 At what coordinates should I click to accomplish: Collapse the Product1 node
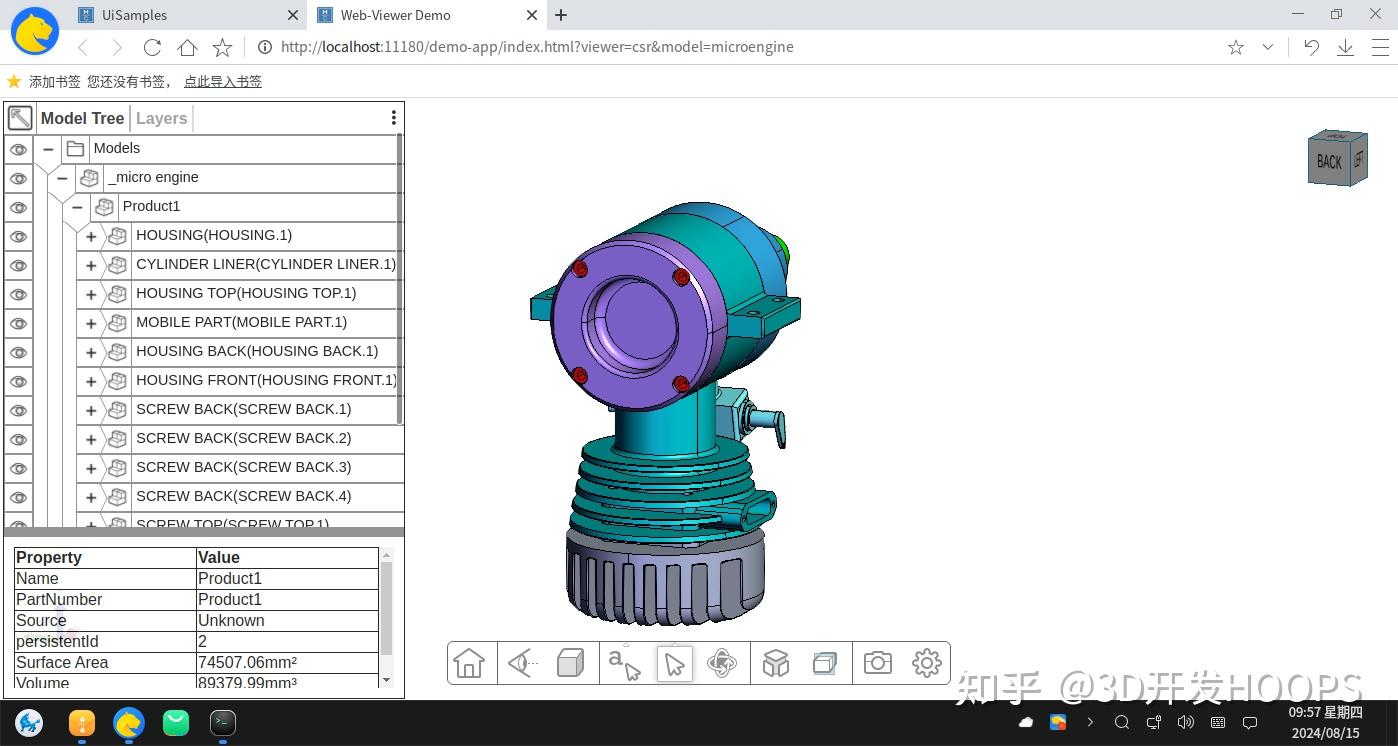click(x=77, y=207)
